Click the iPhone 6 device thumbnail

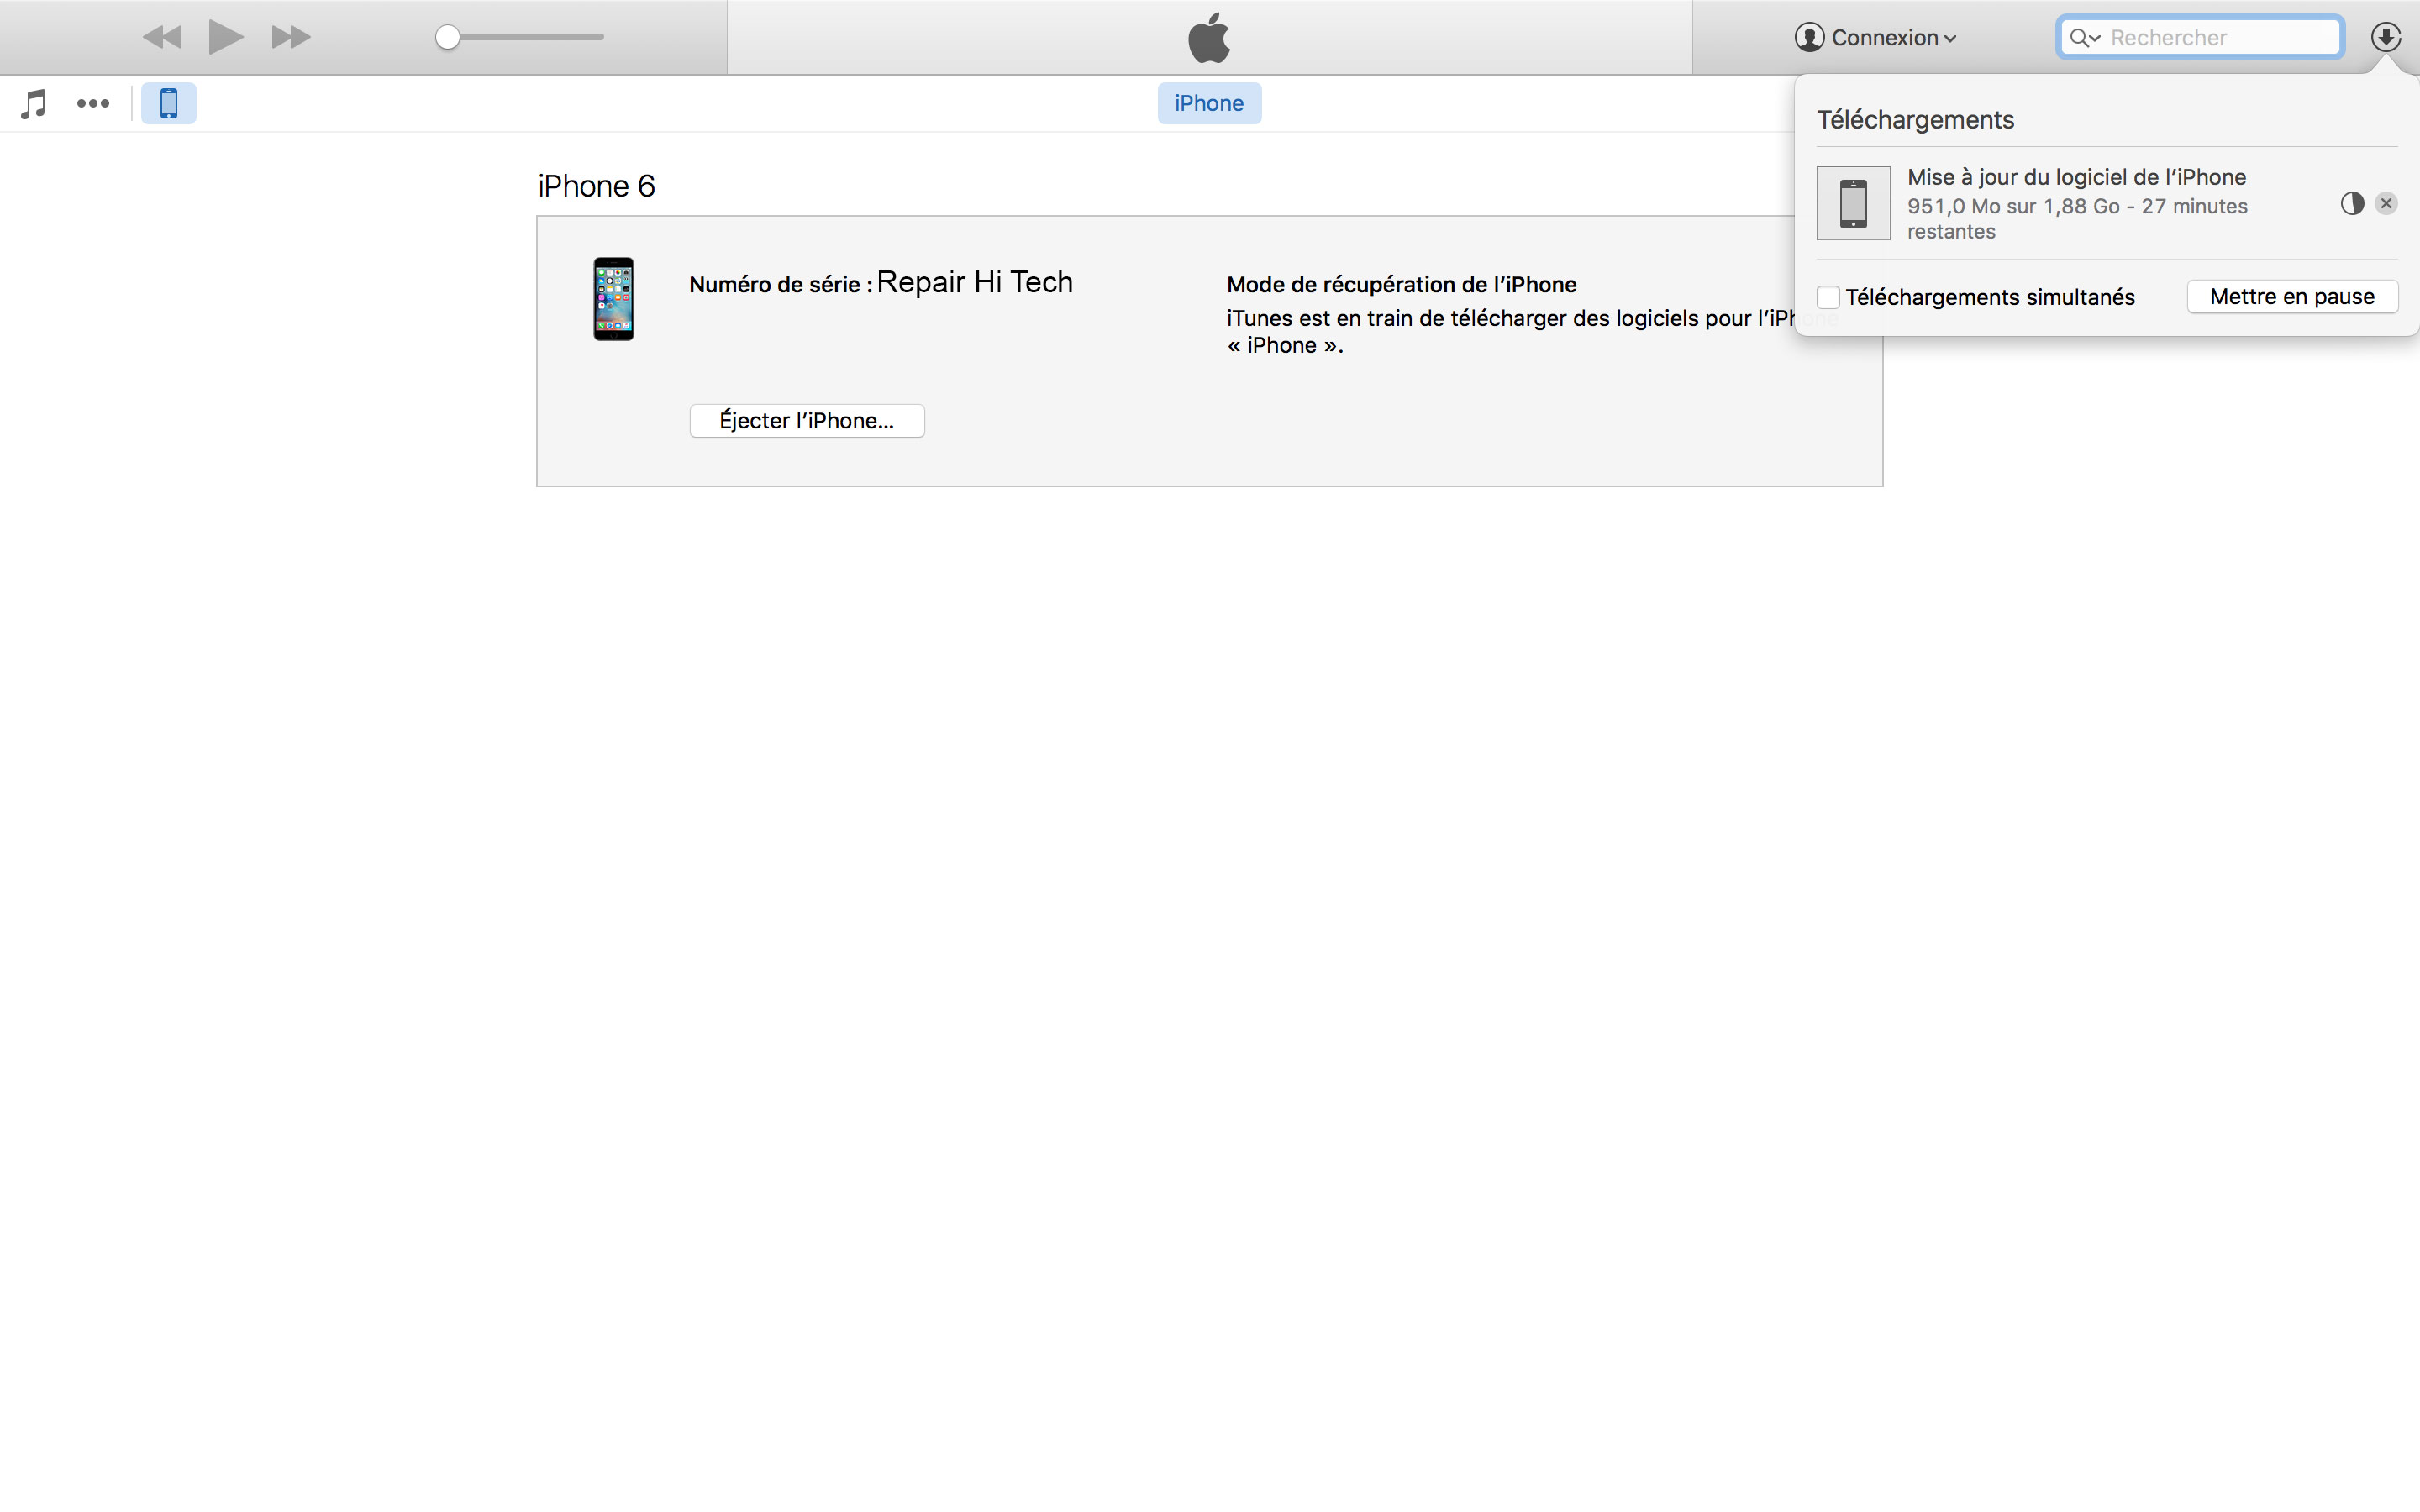613,299
